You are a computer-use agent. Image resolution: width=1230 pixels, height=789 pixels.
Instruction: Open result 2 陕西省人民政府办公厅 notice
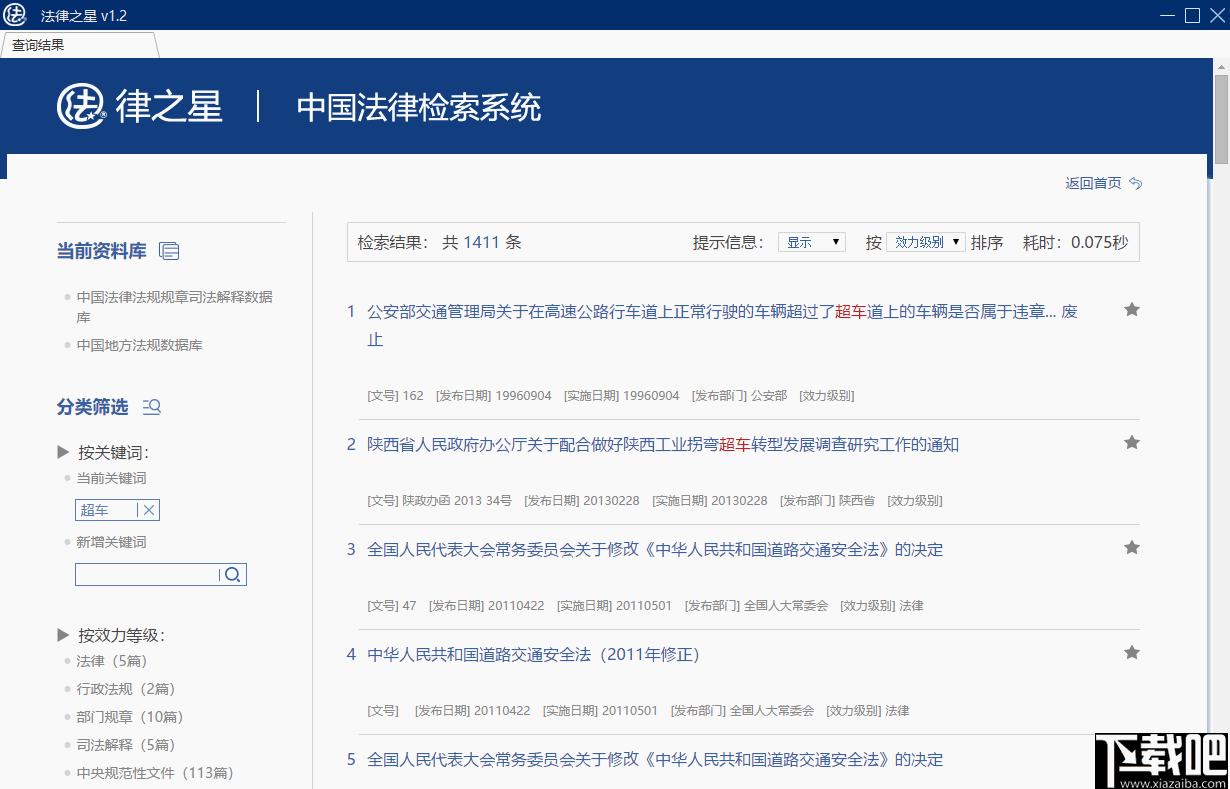click(x=663, y=444)
